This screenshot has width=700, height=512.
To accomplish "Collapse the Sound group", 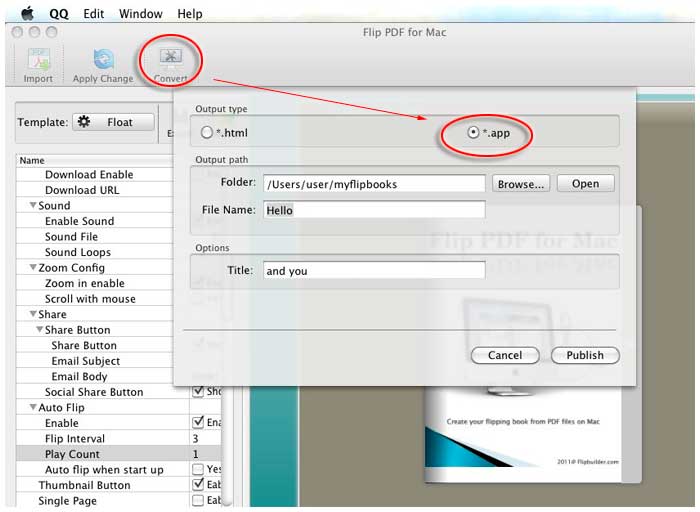I will (33, 205).
